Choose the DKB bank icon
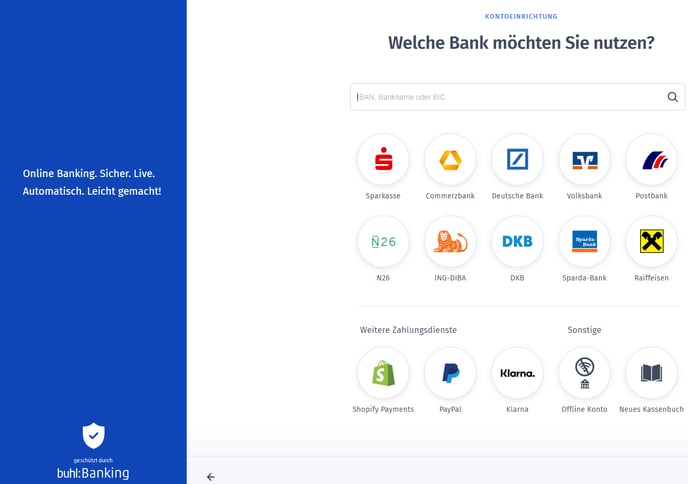Viewport: 688px width, 484px height. 517,242
